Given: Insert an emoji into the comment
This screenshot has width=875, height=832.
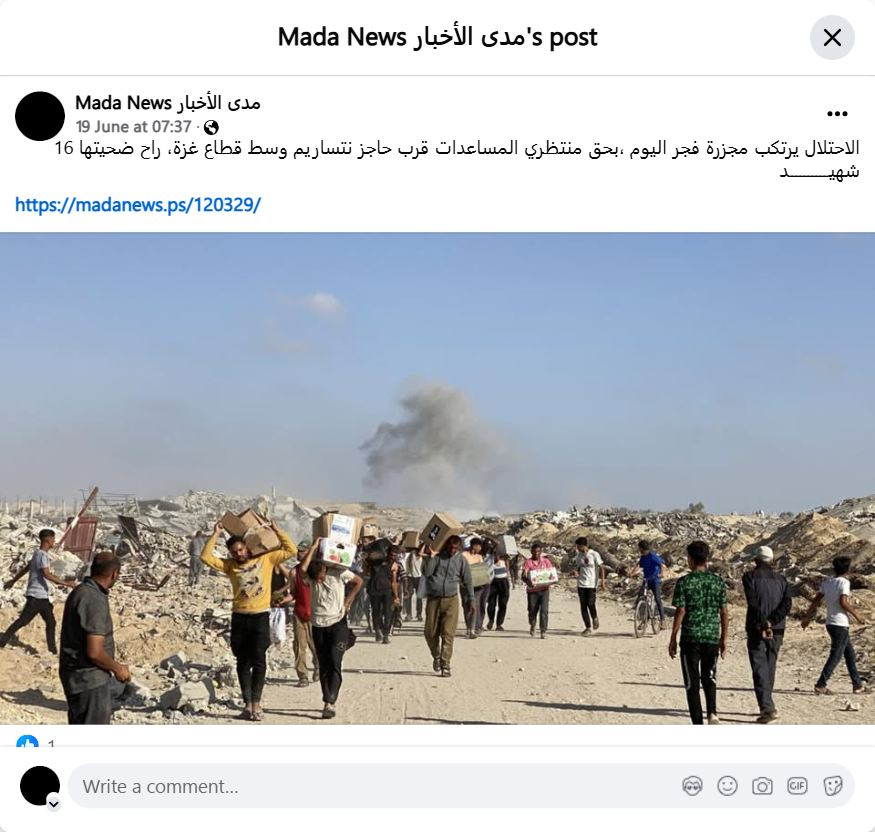Looking at the screenshot, I should (727, 786).
